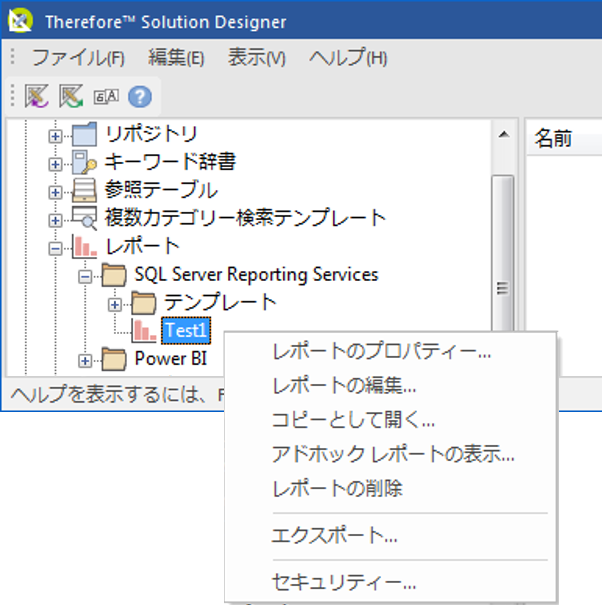Viewport: 602px width, 605px height.
Task: Click the Test1 report chart icon
Action: pyautogui.click(x=144, y=331)
